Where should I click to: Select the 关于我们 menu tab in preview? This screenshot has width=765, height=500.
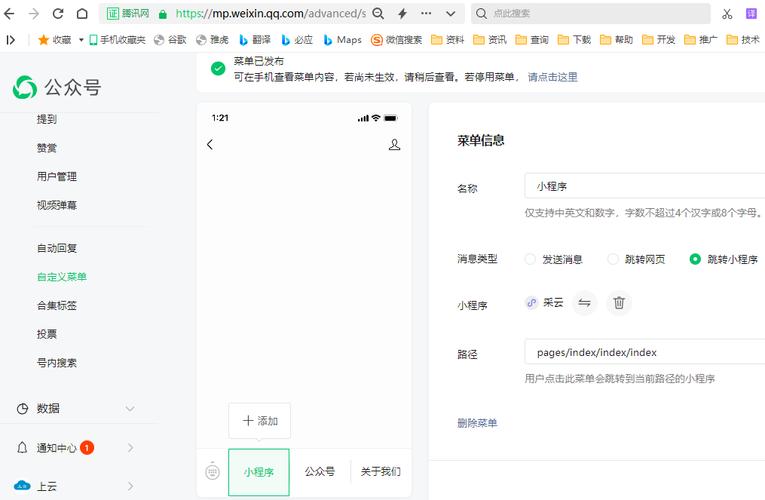381,472
